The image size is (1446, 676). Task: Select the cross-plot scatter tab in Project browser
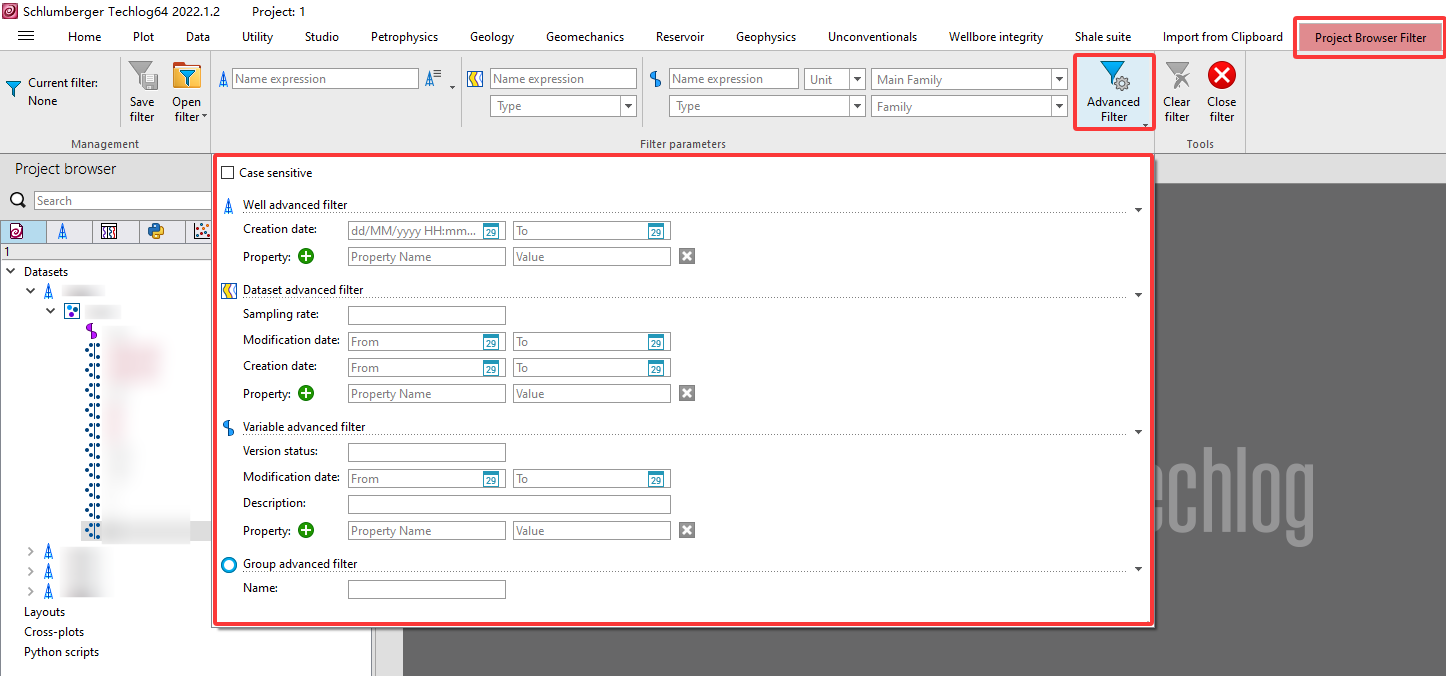pos(202,232)
